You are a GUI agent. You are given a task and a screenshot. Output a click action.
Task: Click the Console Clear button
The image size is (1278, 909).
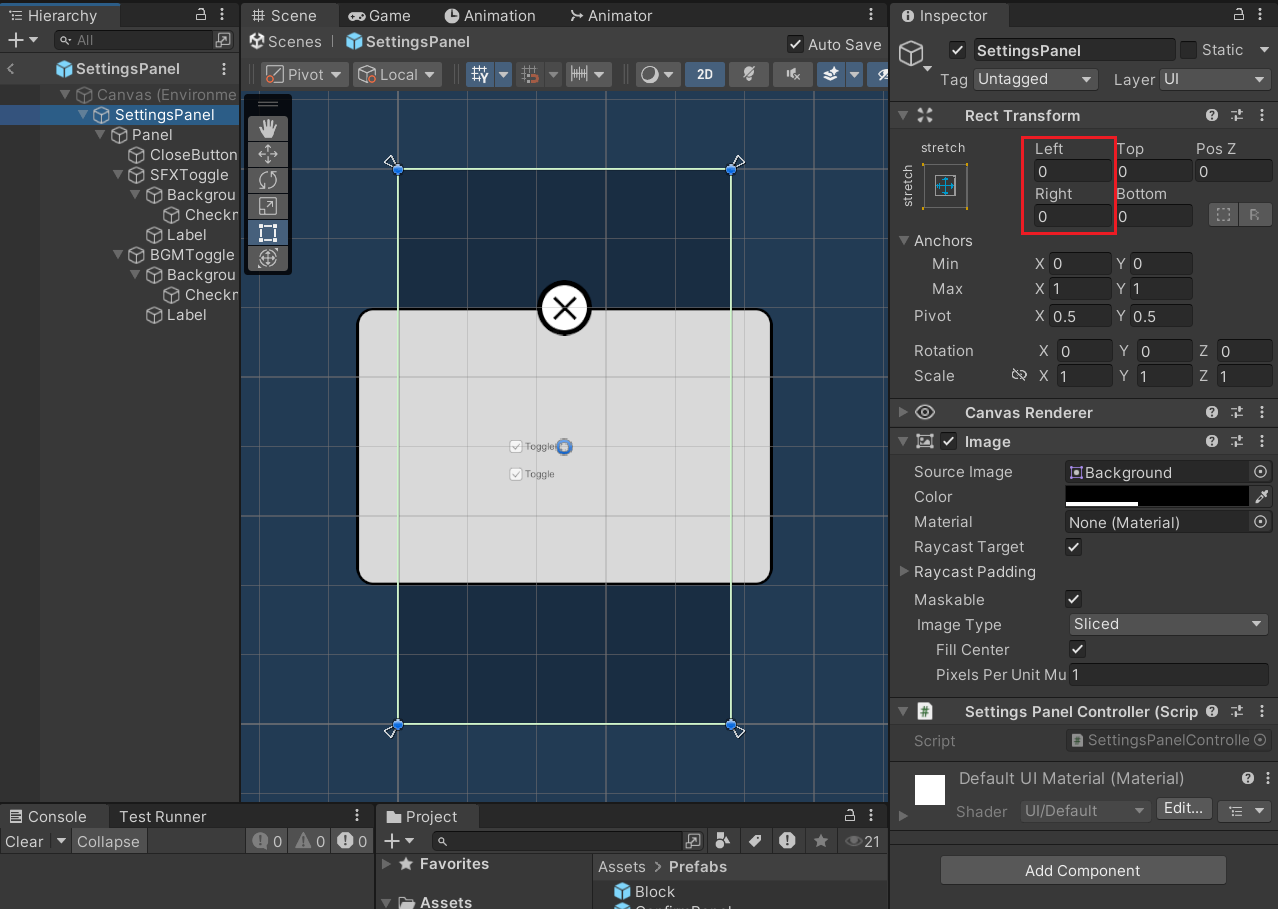click(24, 841)
